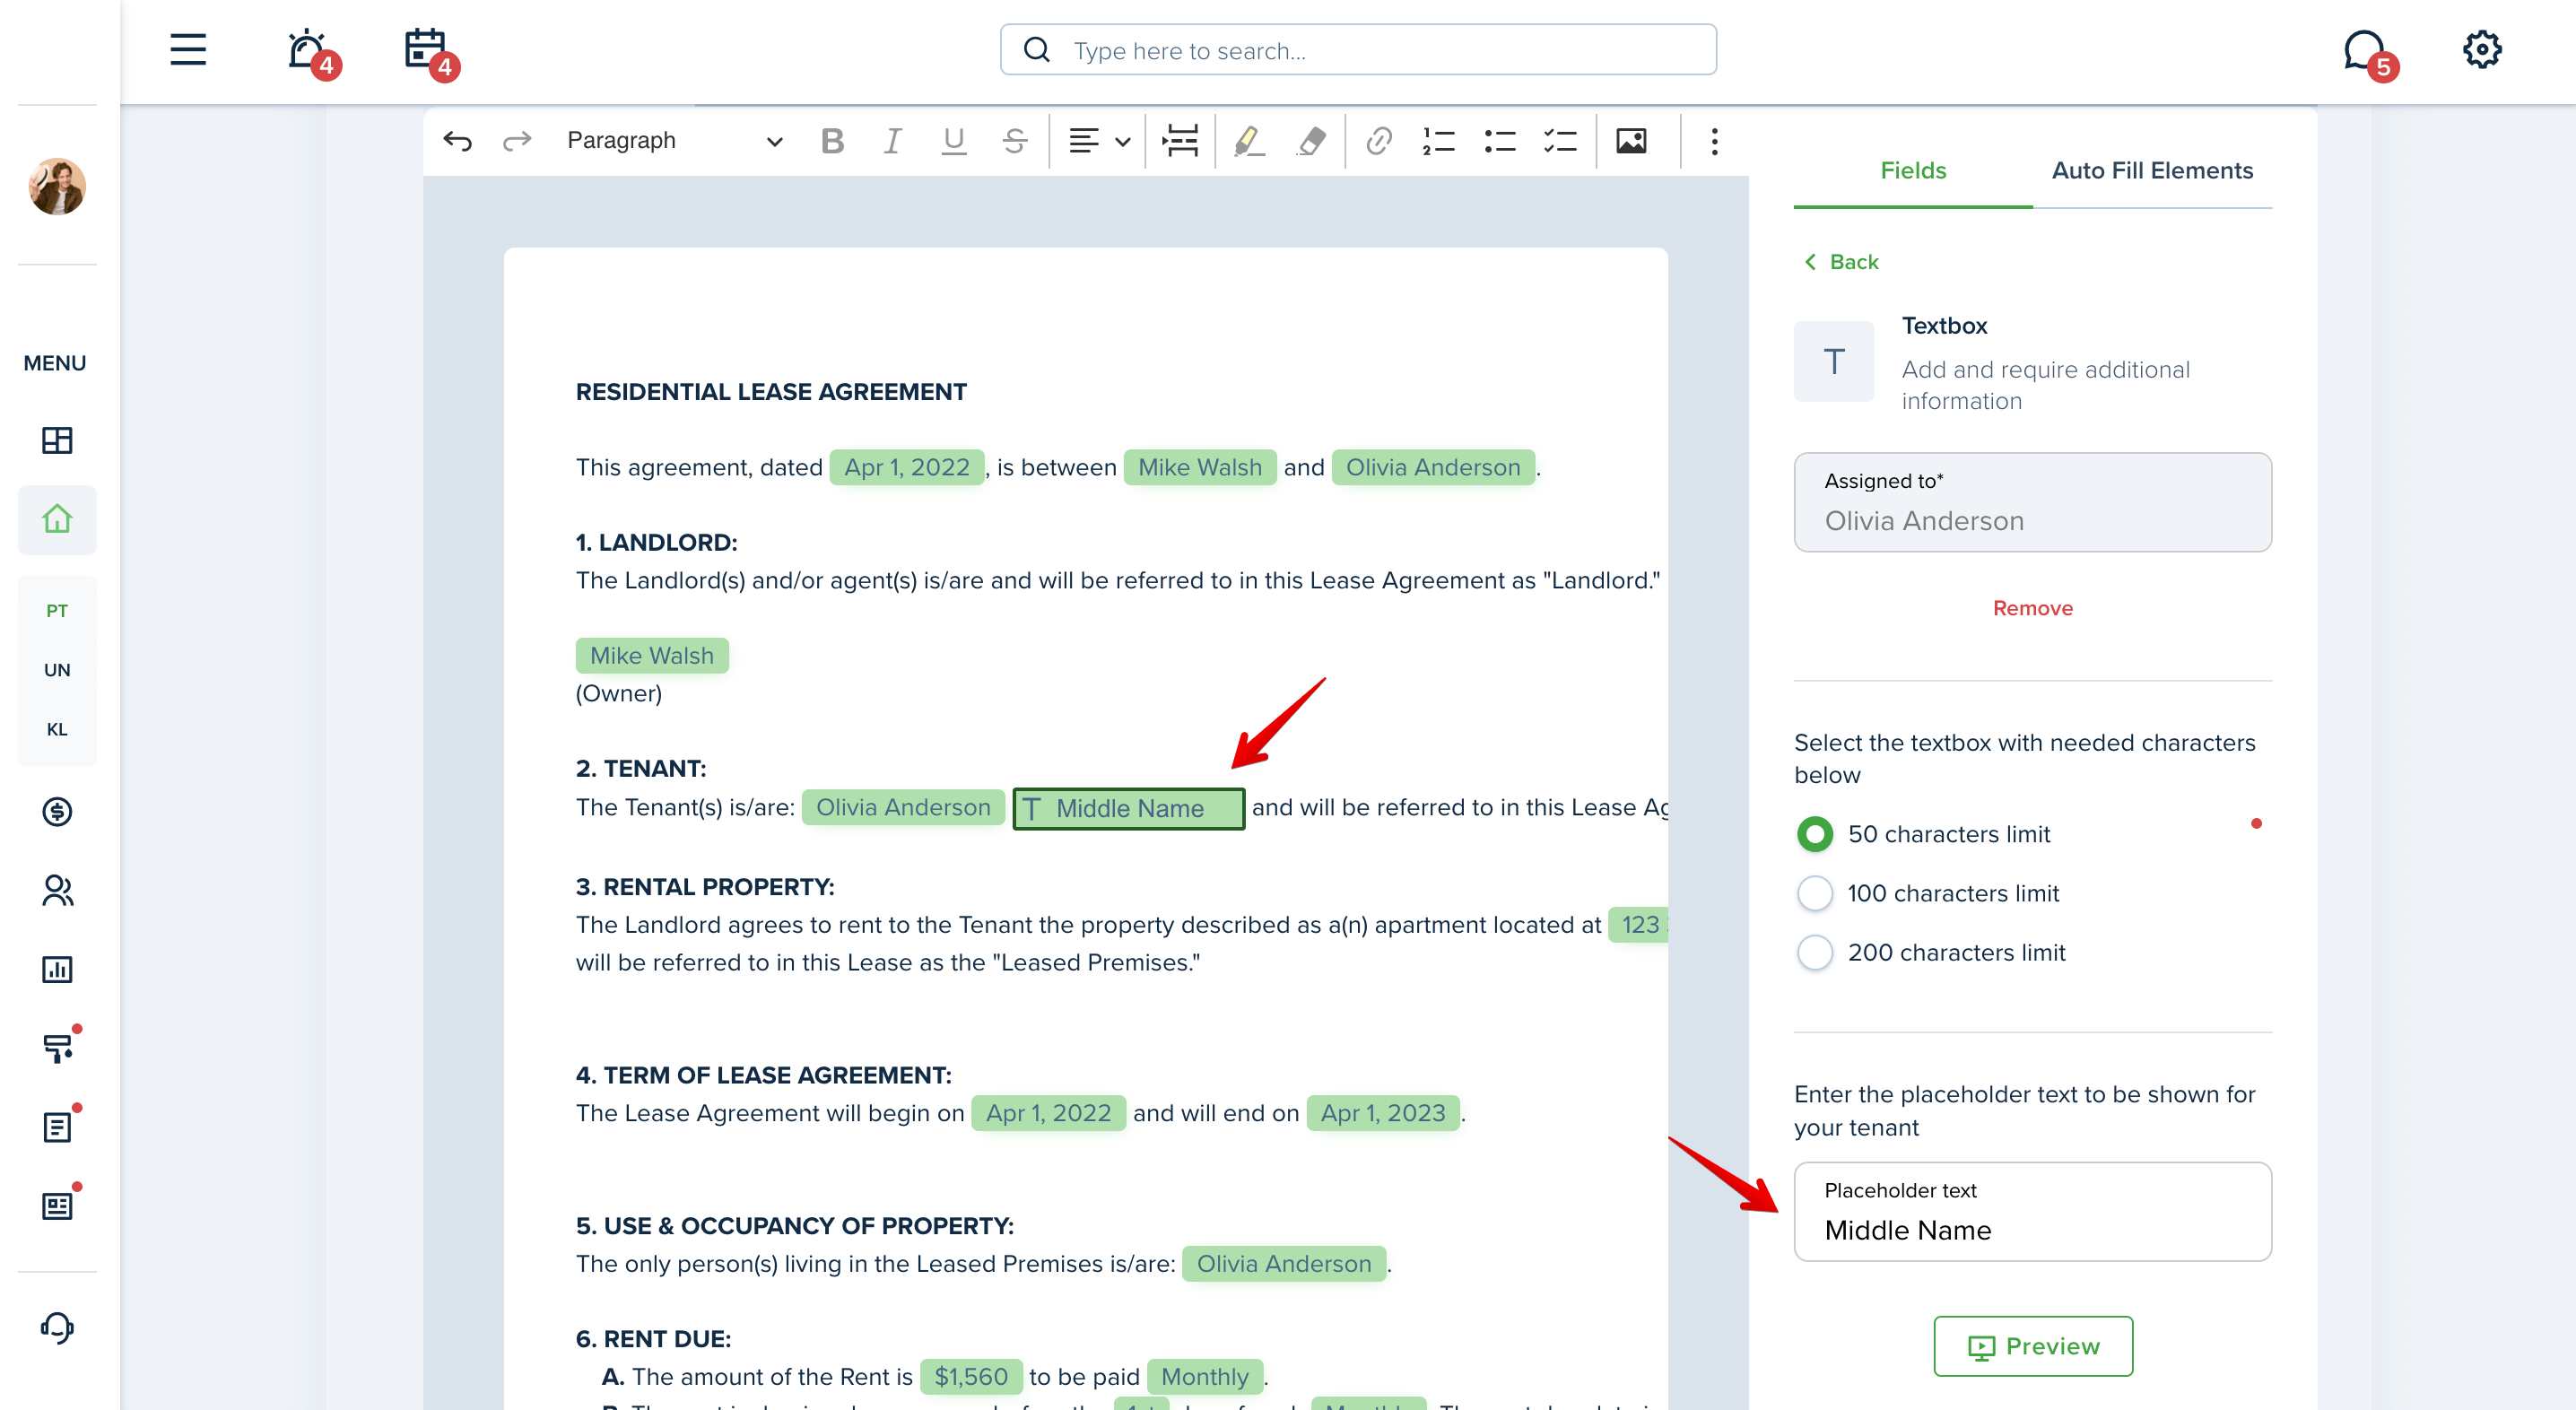
Task: Click Placeholder text input
Action: tap(2032, 1211)
